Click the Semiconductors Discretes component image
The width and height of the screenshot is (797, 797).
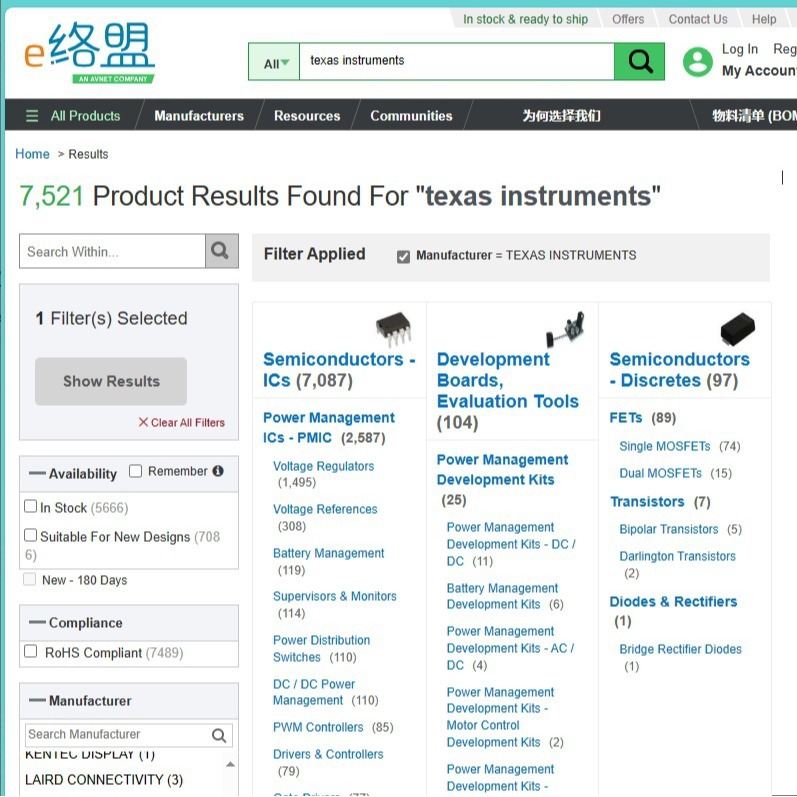coord(738,328)
